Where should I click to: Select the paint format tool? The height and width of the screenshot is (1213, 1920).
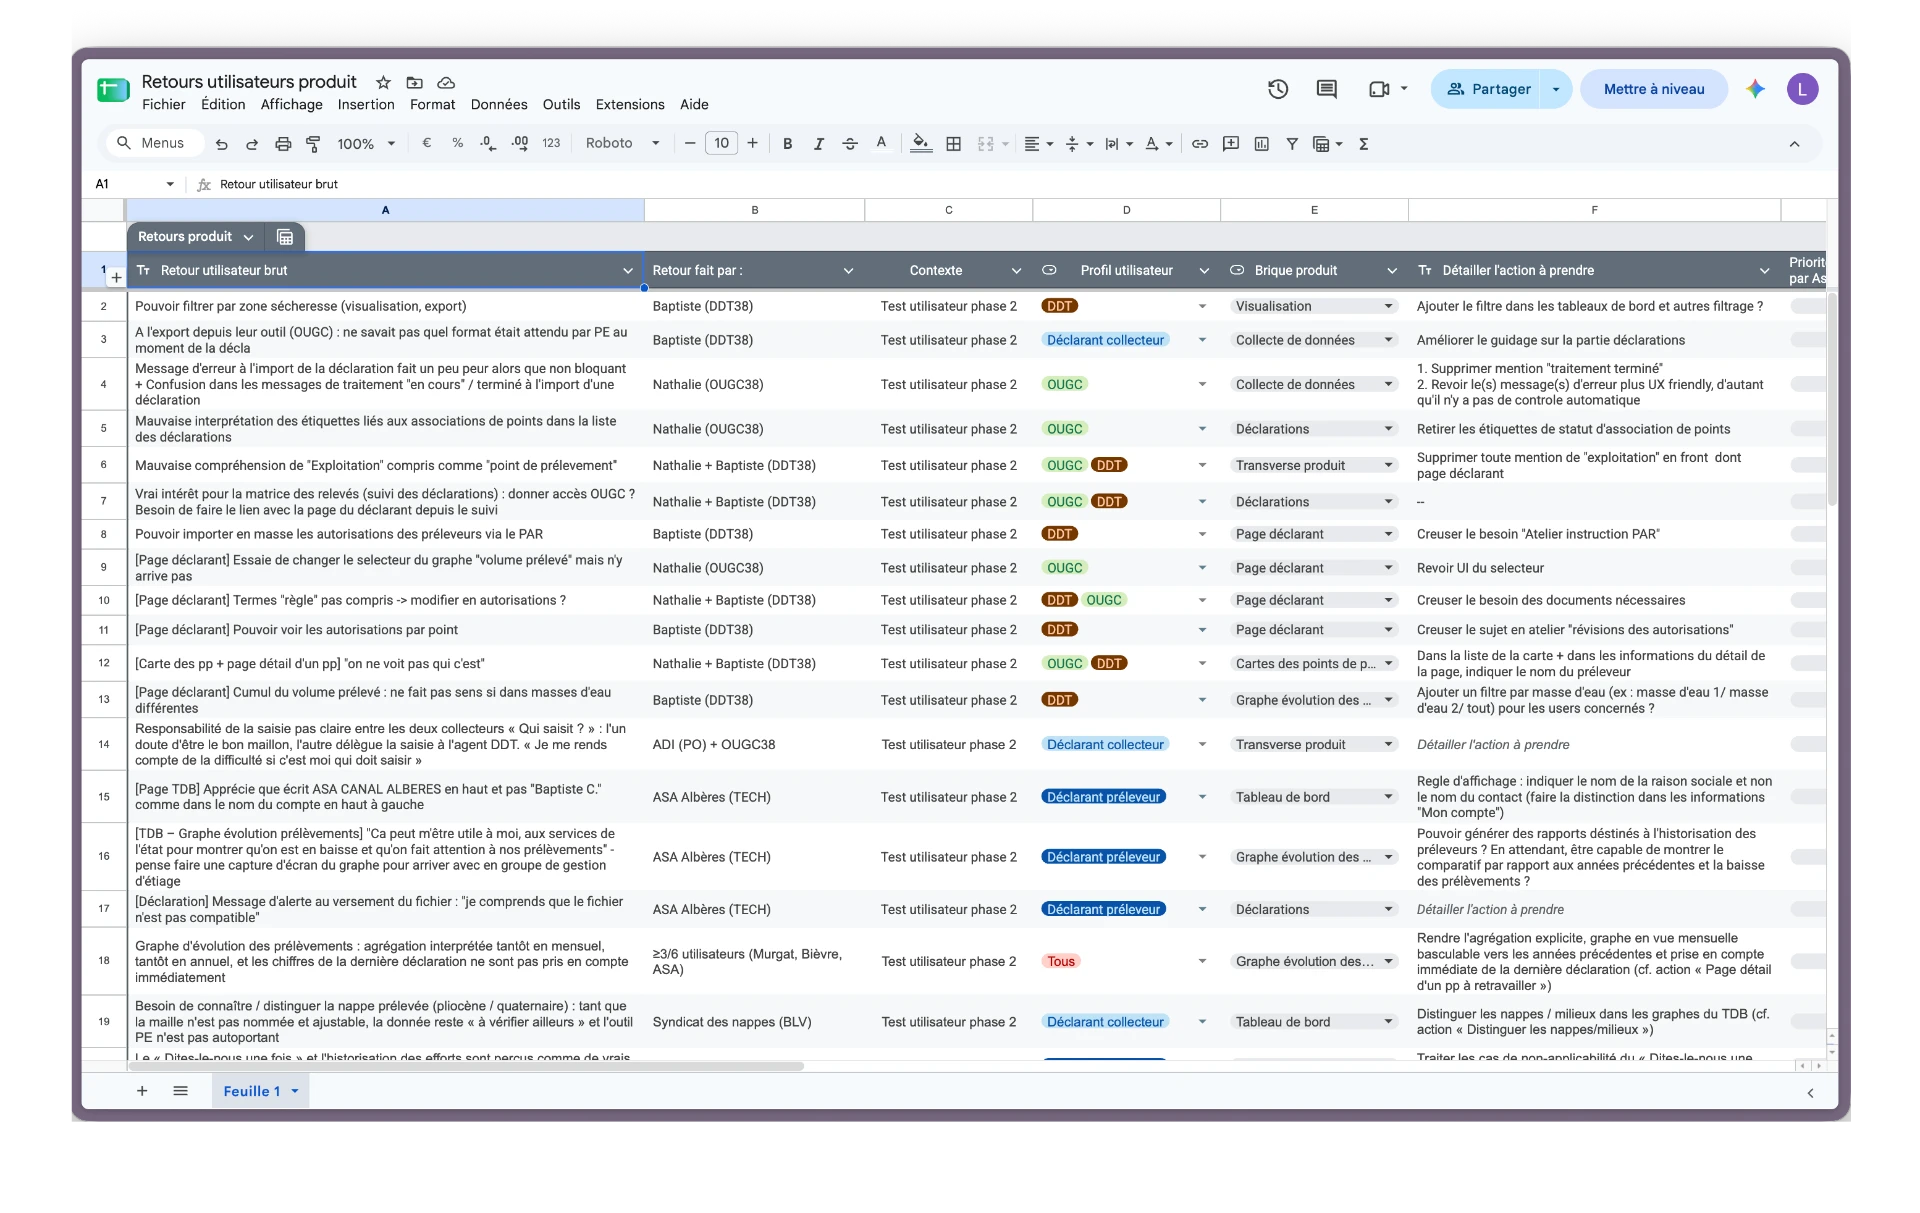[x=313, y=144]
